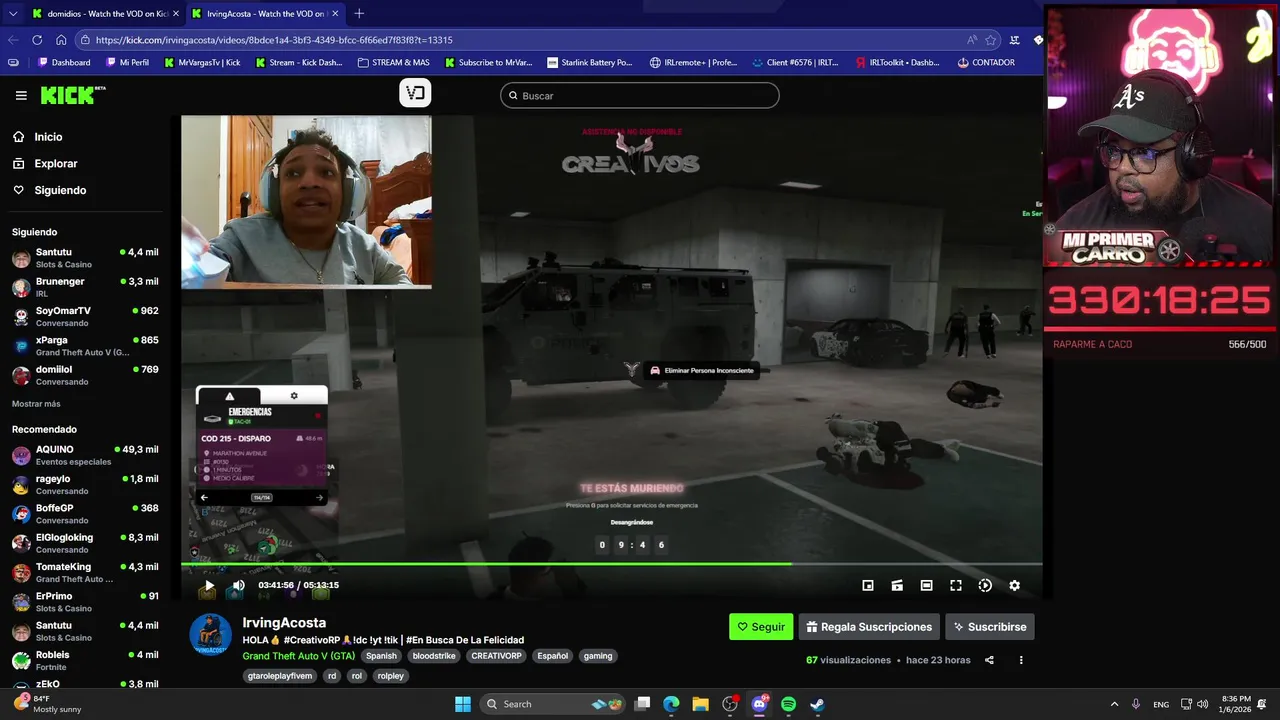This screenshot has height=720, width=1280.
Task: Cast the video to another device
Action: (897, 585)
